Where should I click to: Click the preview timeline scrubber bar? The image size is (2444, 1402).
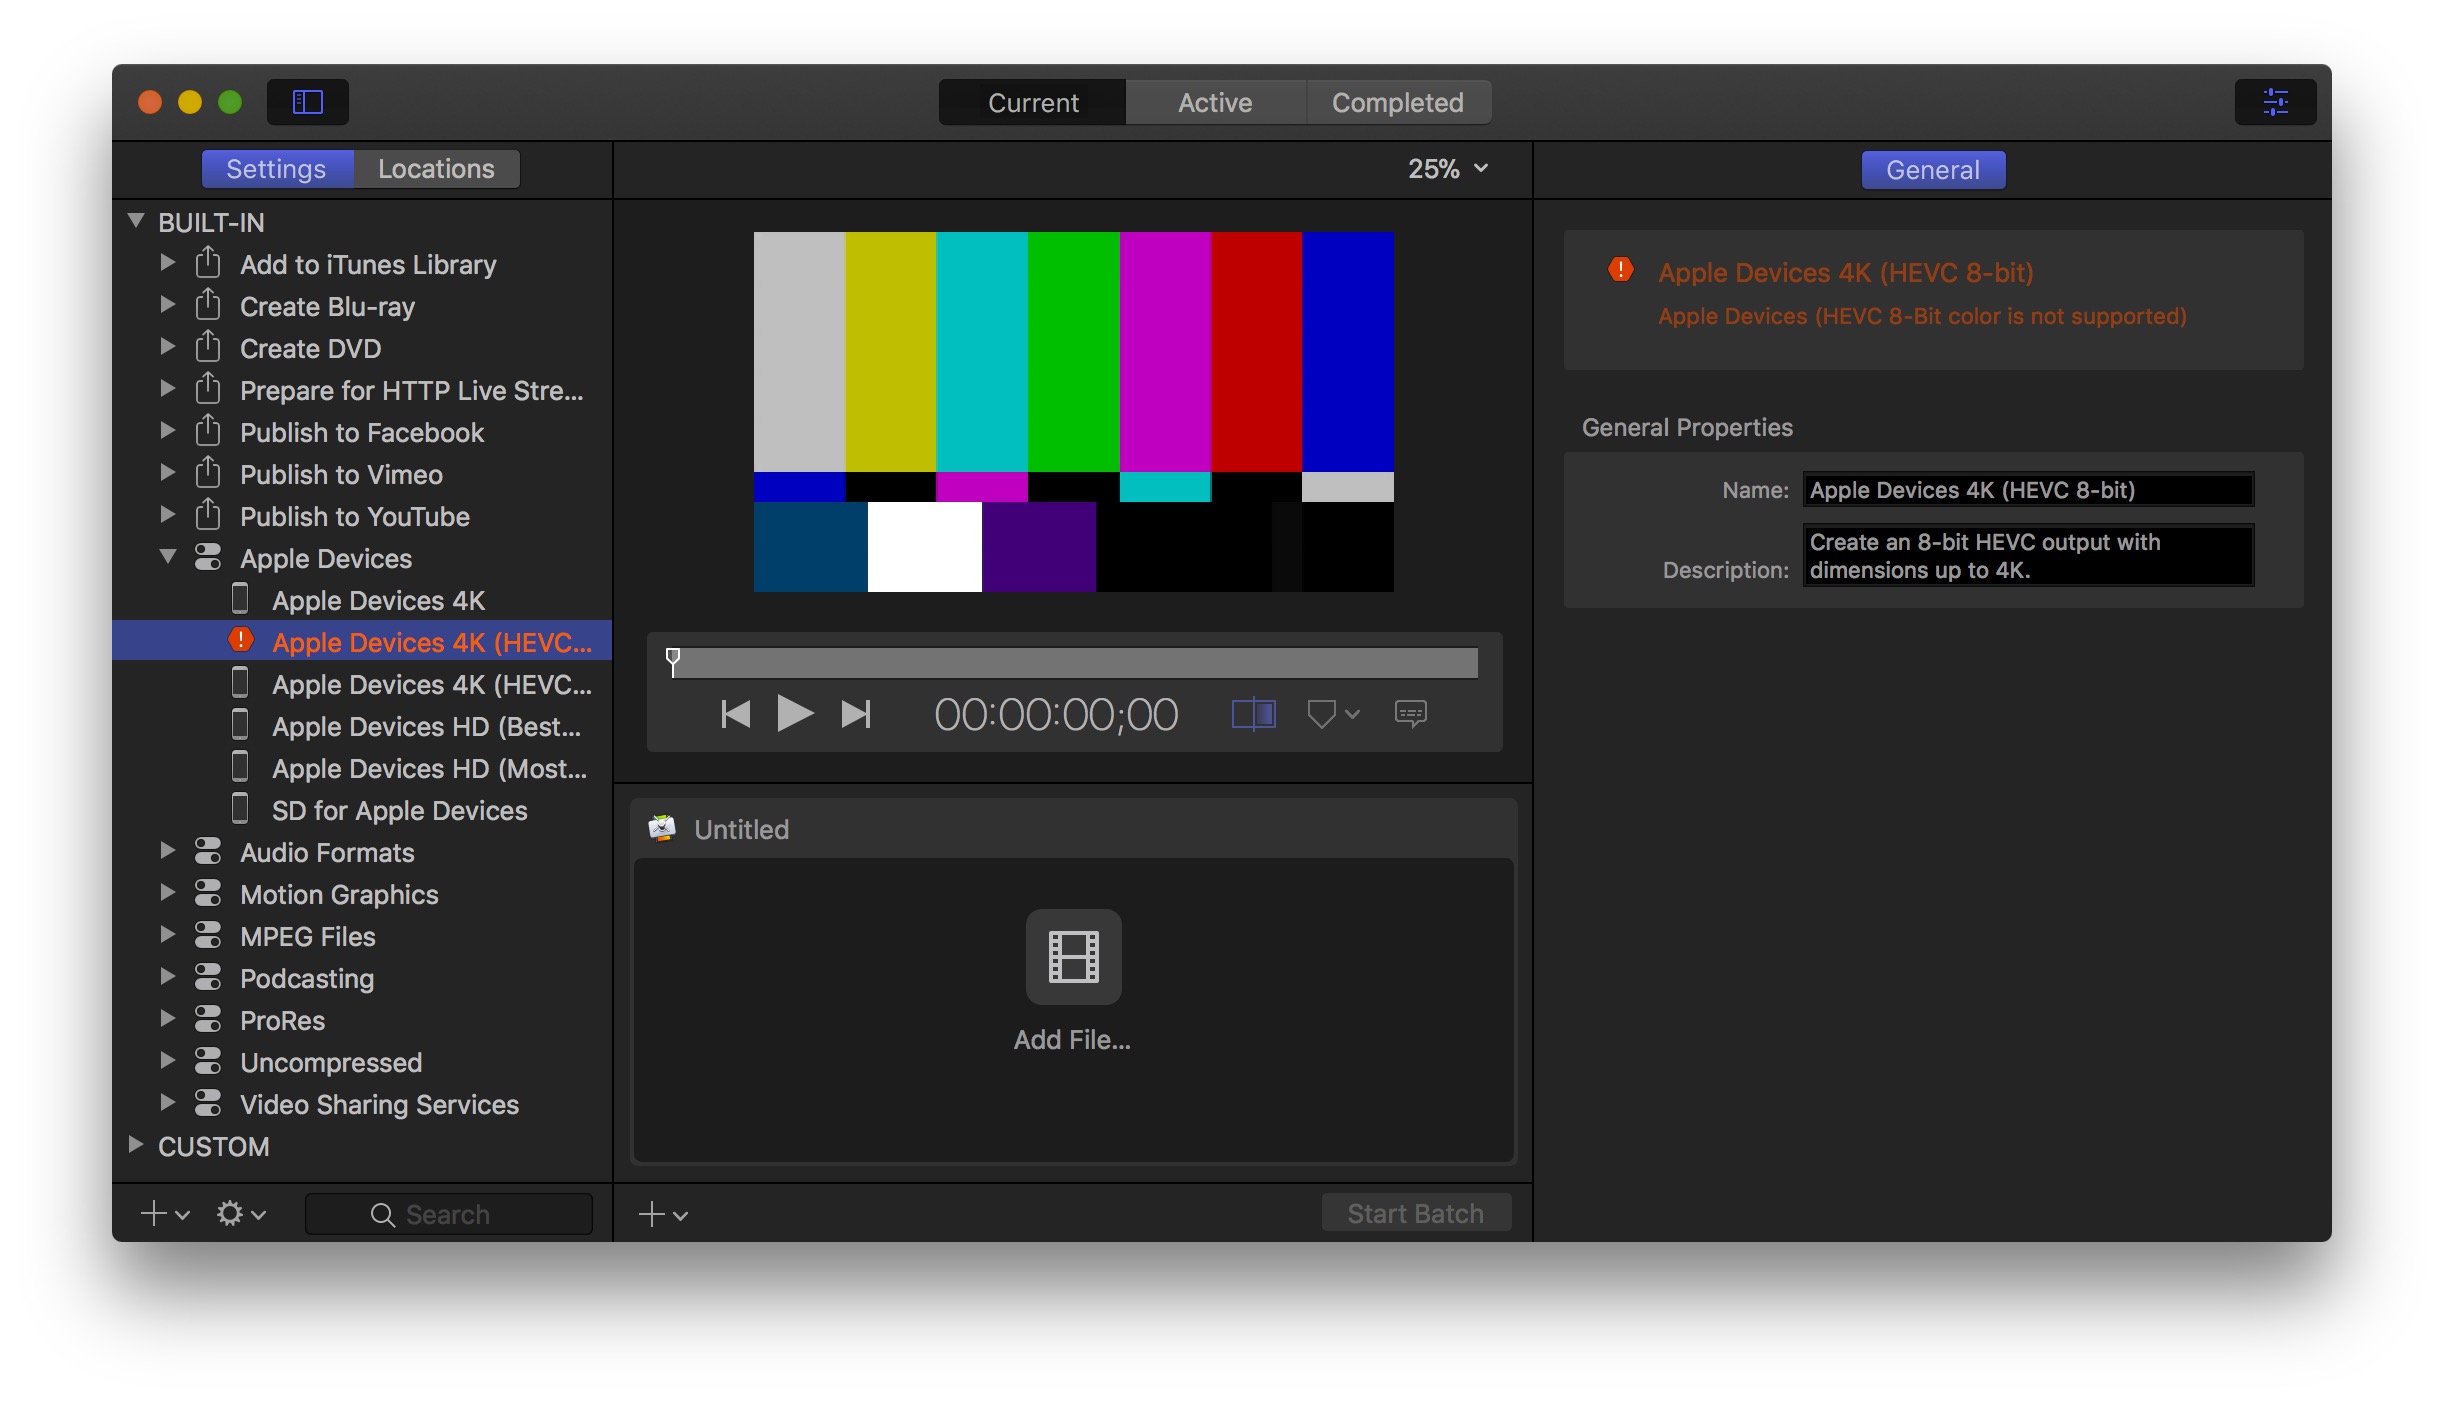coord(1075,663)
